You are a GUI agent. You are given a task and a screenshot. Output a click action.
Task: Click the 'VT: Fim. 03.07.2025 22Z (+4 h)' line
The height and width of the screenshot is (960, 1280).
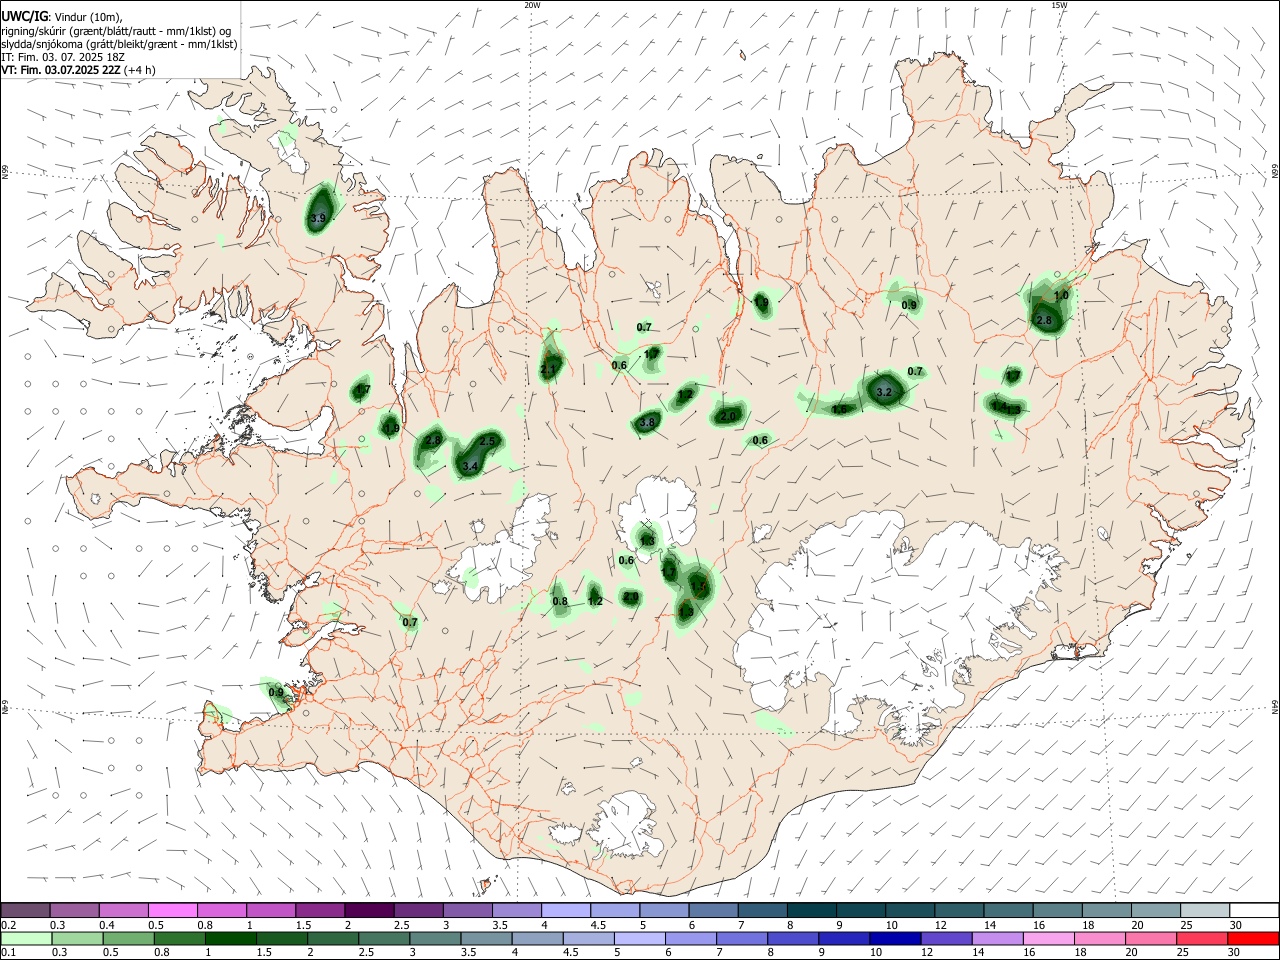click(79, 70)
